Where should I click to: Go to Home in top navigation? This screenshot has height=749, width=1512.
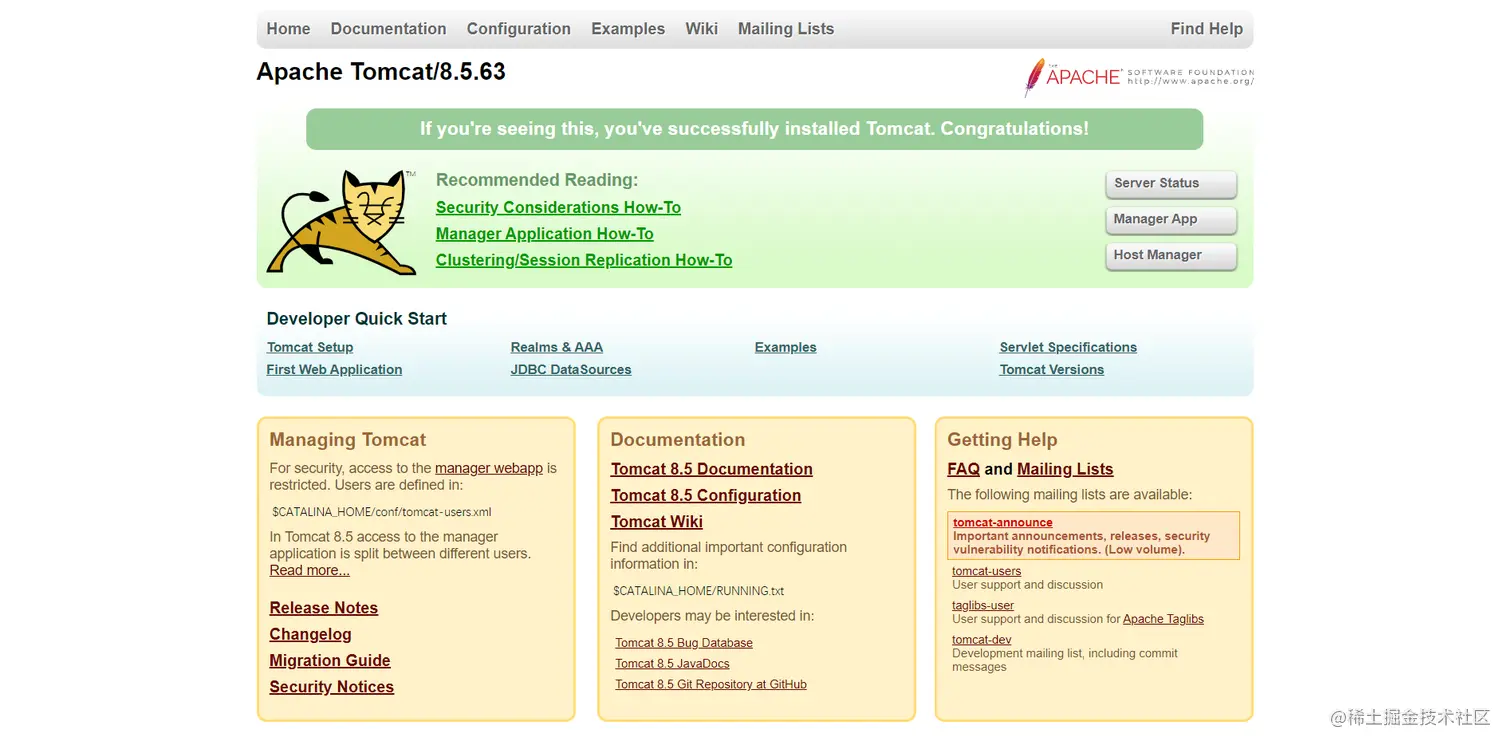pos(288,29)
